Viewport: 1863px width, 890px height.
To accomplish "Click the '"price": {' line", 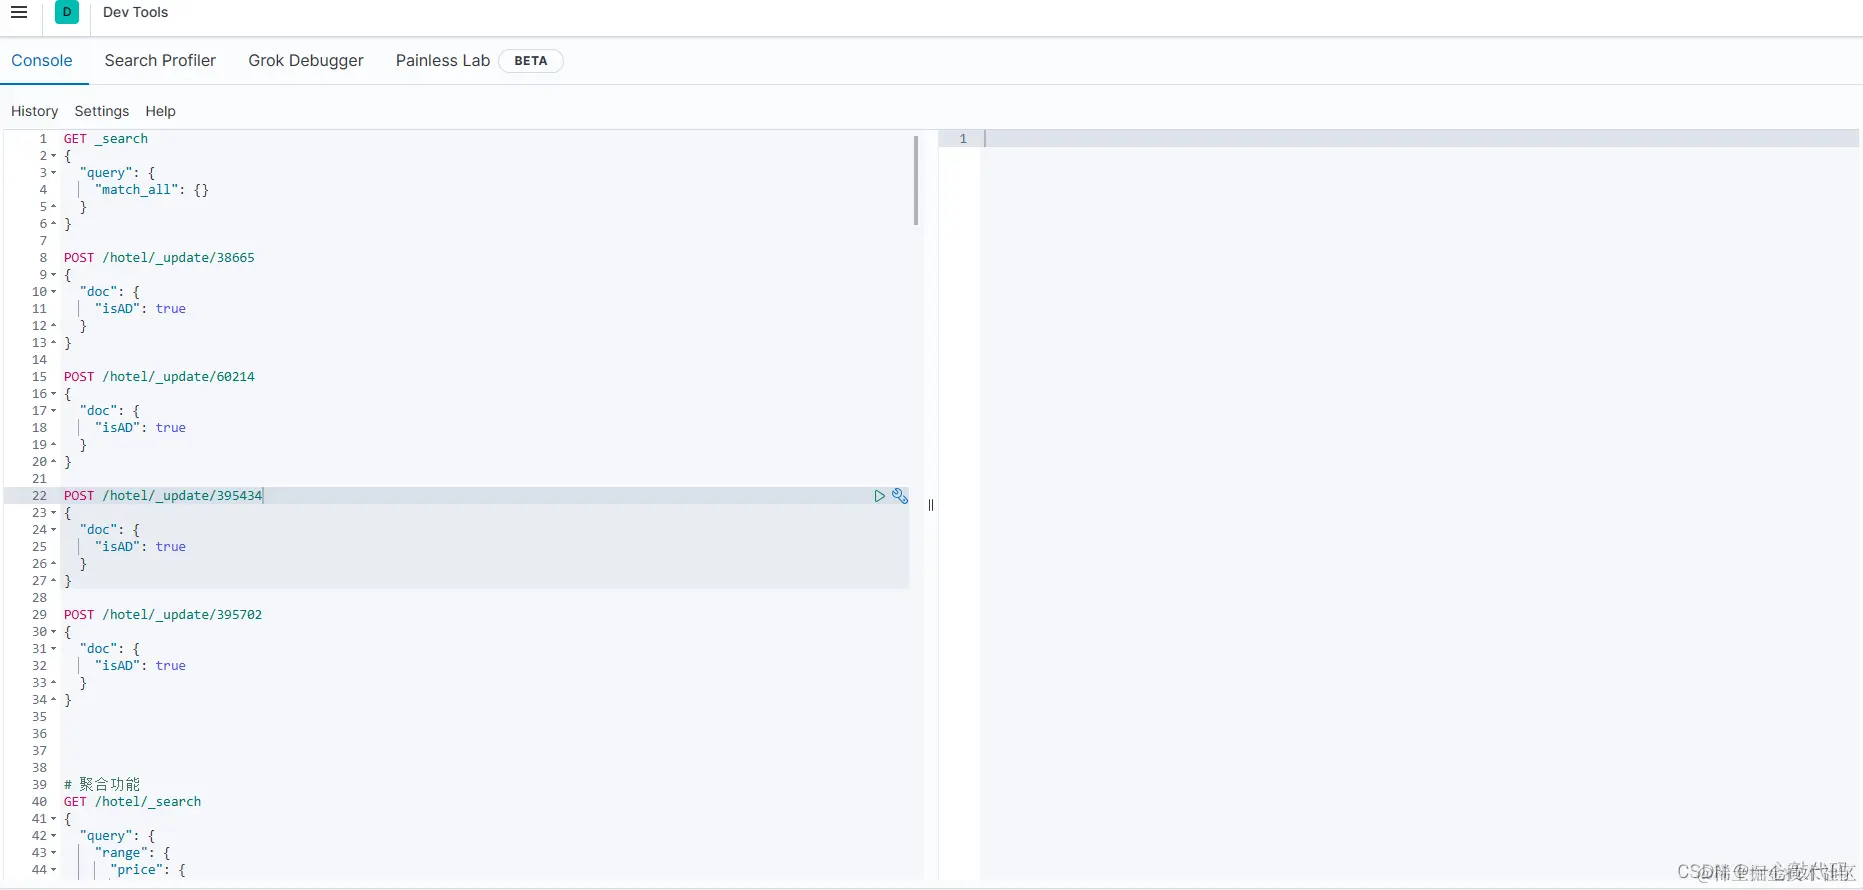I will point(148,870).
